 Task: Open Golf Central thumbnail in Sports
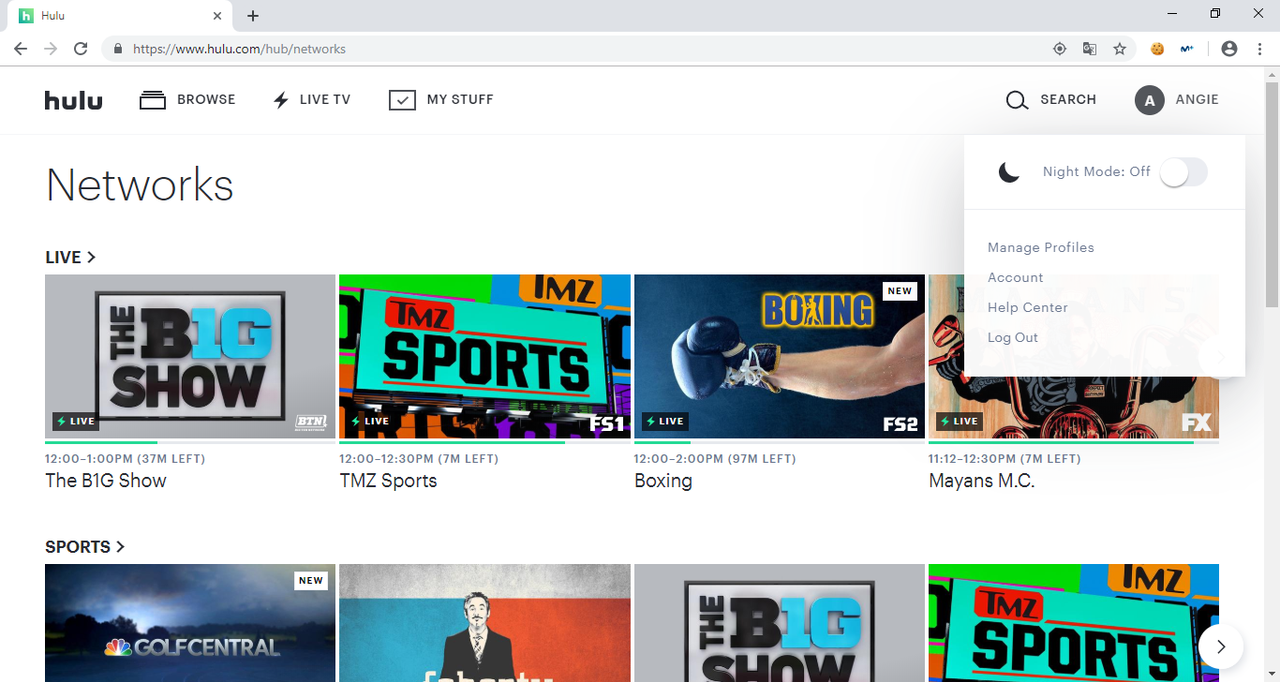(x=190, y=623)
